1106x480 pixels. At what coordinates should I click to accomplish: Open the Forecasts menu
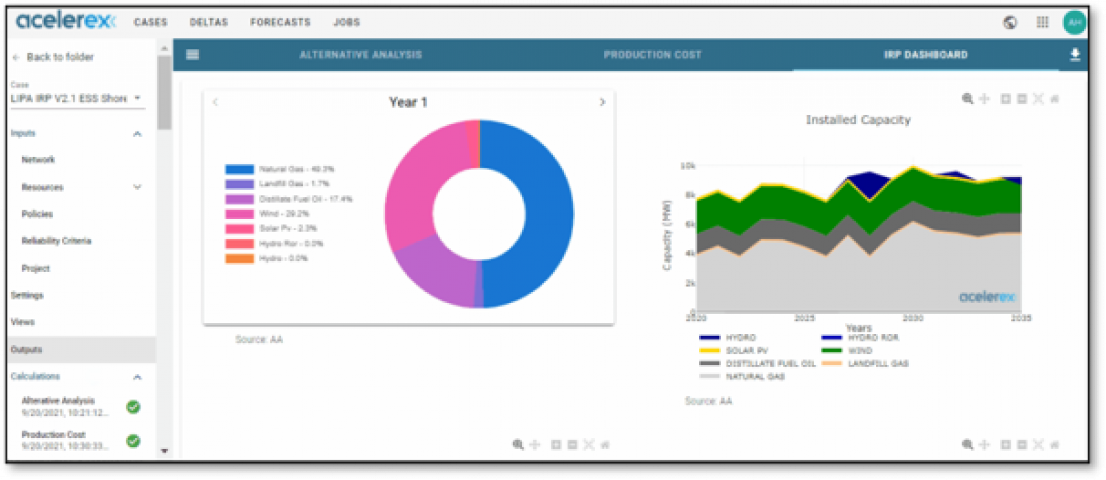tap(280, 22)
